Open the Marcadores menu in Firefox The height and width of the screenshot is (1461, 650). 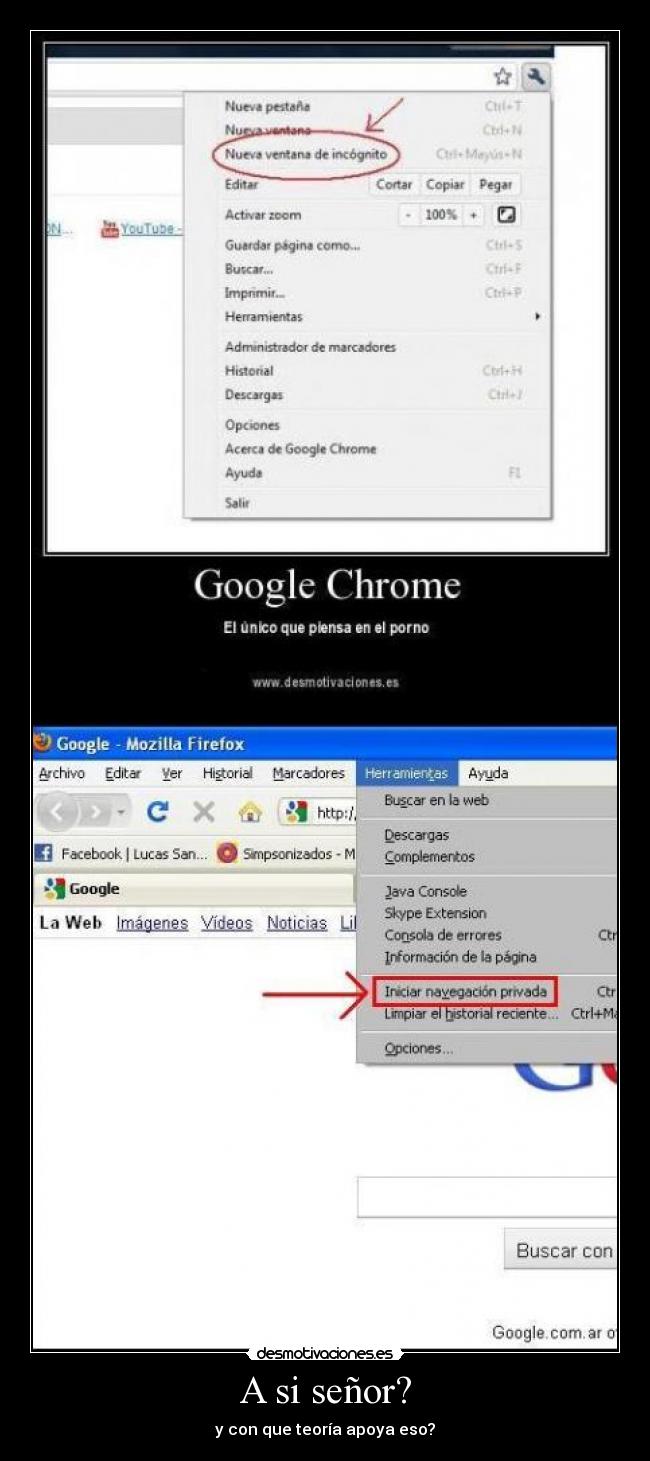pyautogui.click(x=308, y=774)
